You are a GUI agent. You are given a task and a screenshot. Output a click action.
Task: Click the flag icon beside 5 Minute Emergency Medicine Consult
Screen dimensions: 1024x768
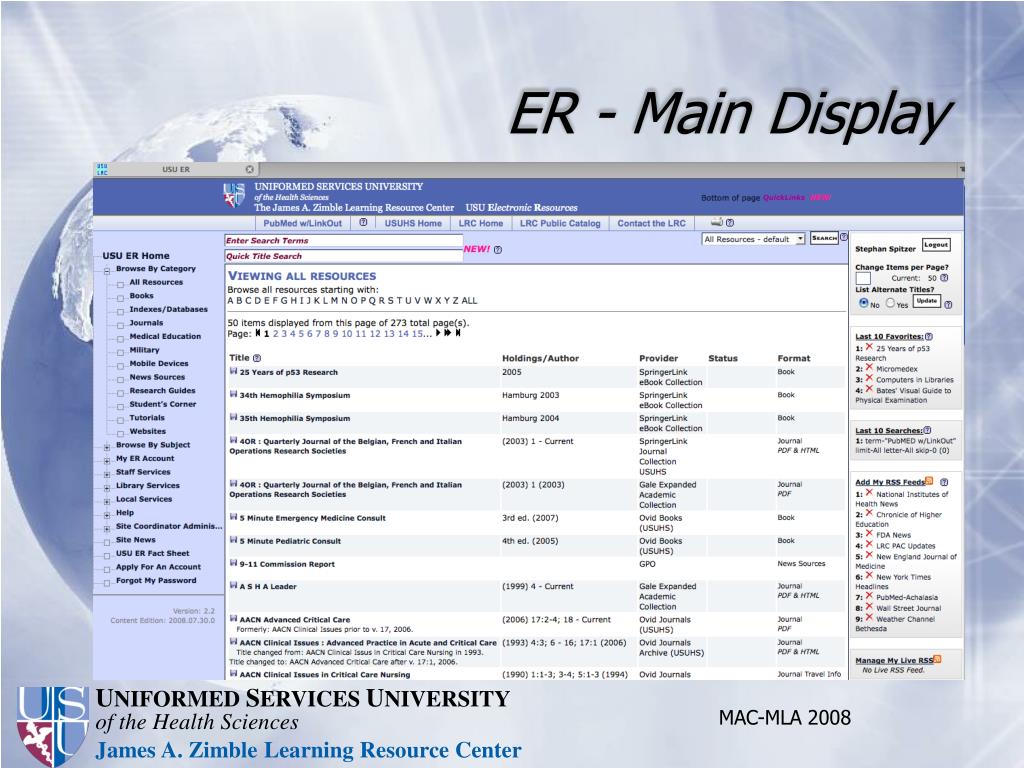233,517
